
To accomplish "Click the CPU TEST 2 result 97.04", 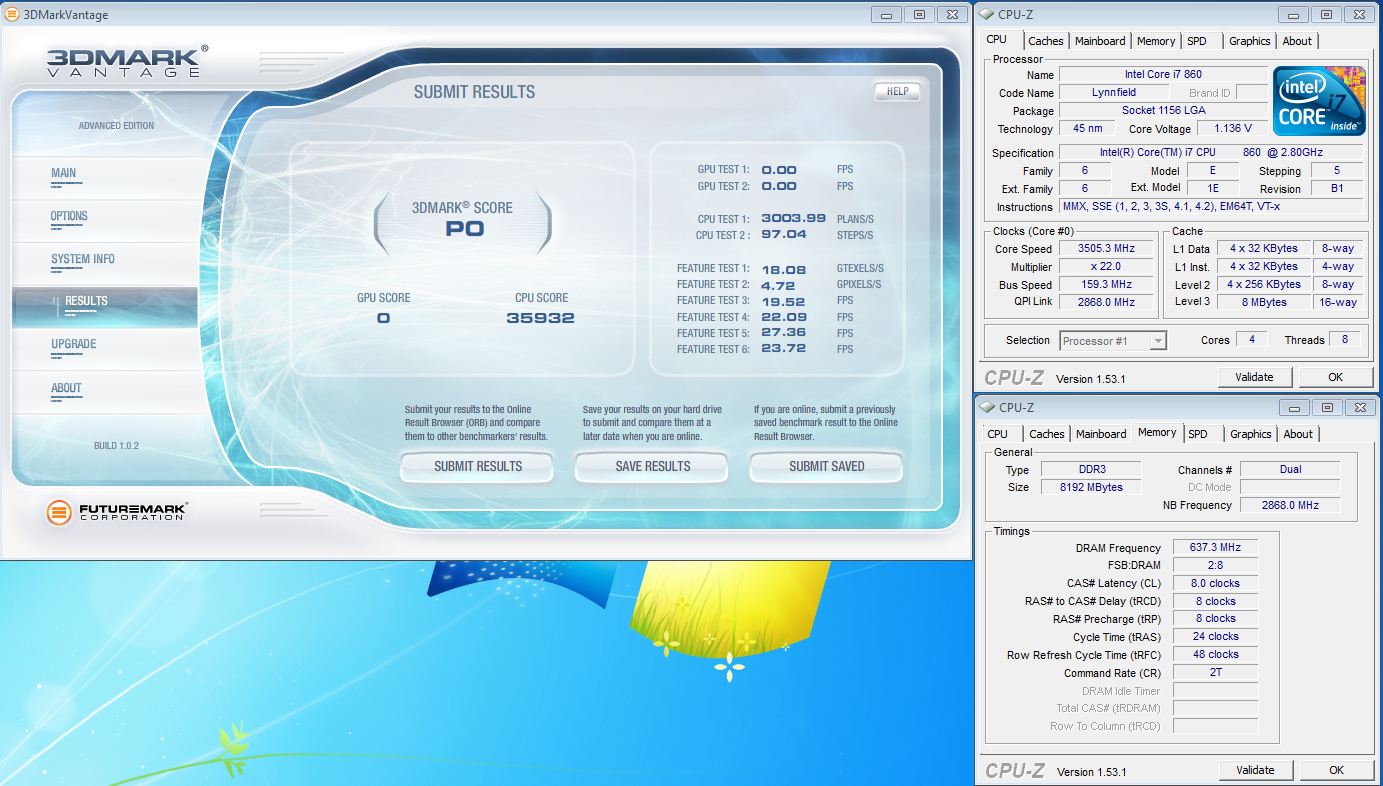I will 784,235.
